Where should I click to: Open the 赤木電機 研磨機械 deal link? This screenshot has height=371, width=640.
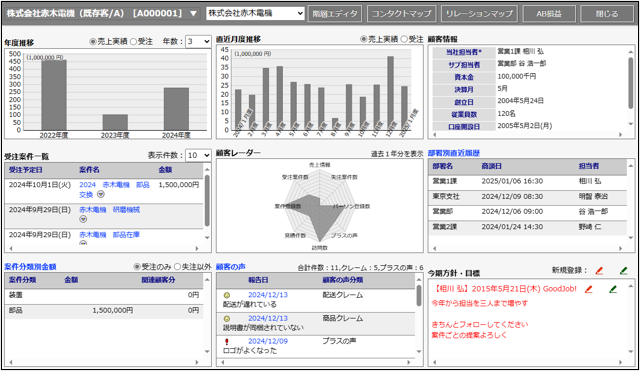coord(109,210)
